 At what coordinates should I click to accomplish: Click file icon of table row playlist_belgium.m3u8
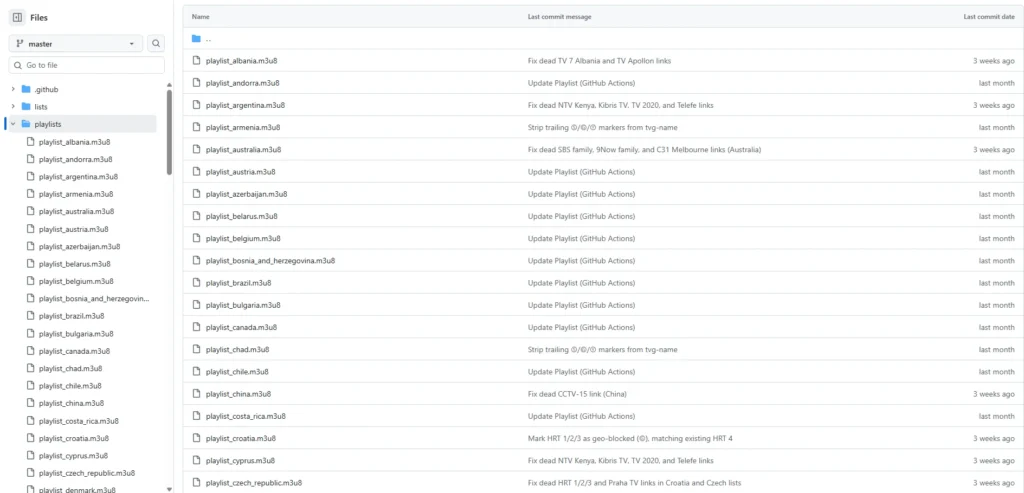(196, 238)
